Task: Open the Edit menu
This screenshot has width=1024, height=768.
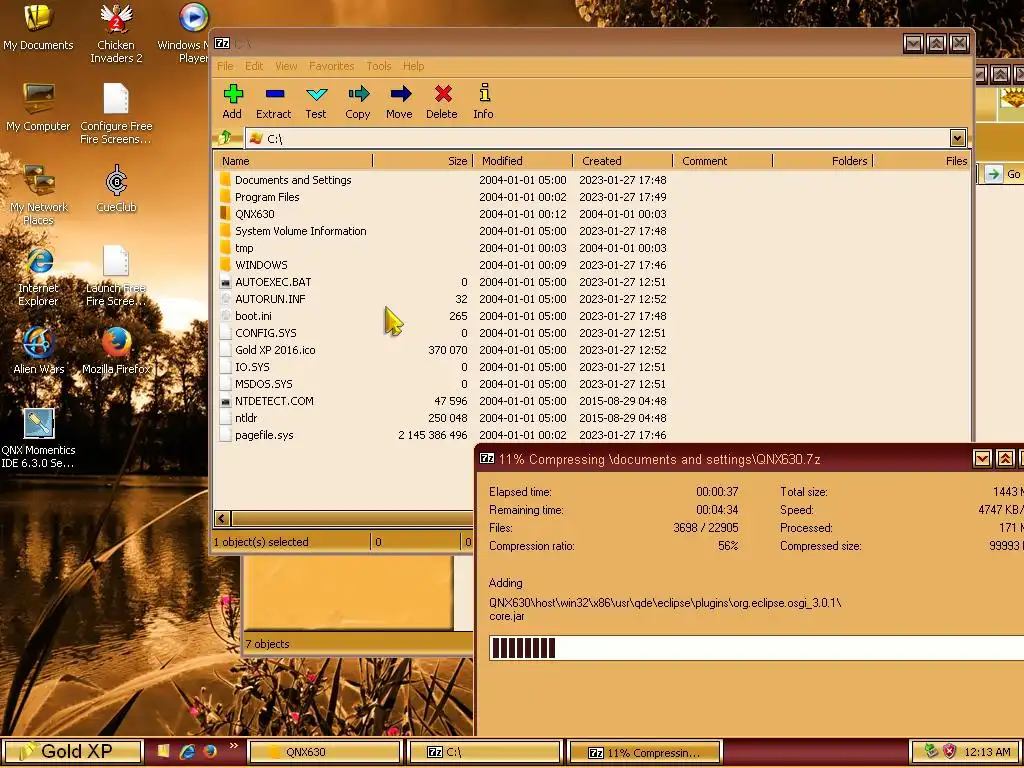Action: click(x=254, y=66)
